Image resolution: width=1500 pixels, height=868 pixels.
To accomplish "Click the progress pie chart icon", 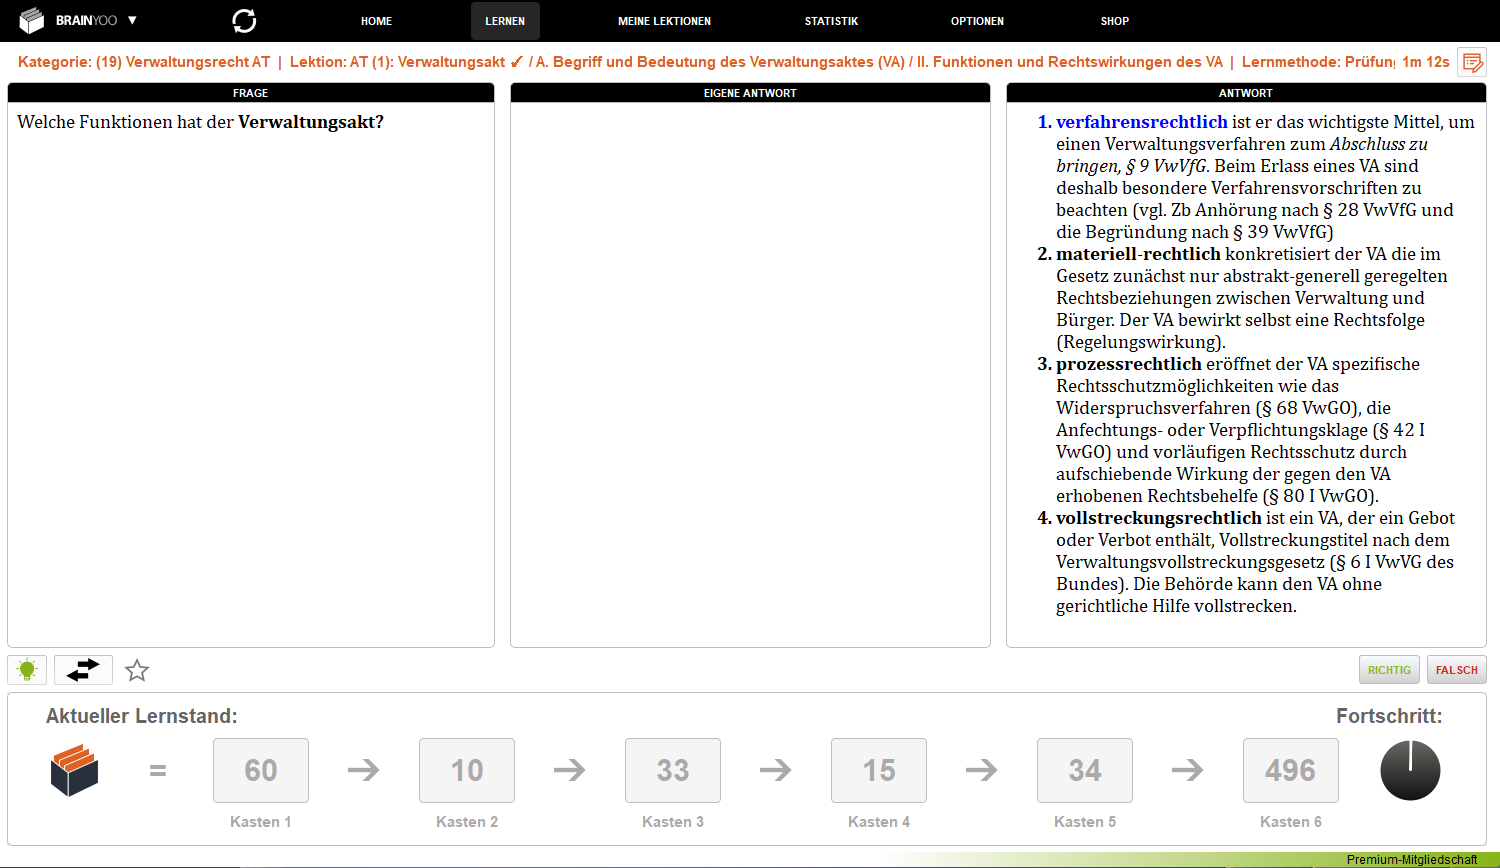I will coord(1410,770).
